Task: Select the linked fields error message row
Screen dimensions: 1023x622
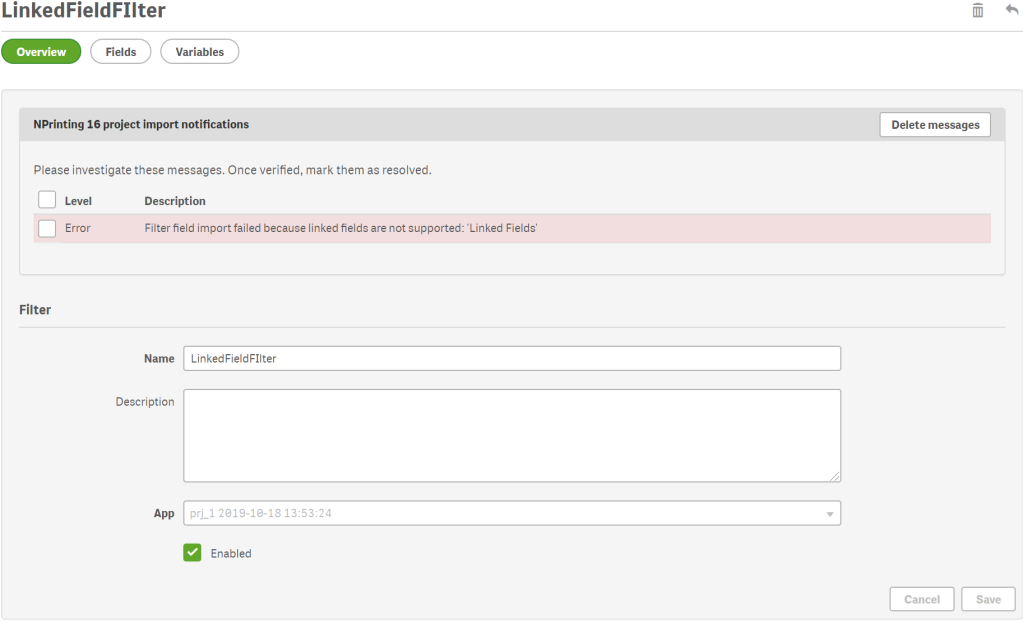Action: click(512, 228)
